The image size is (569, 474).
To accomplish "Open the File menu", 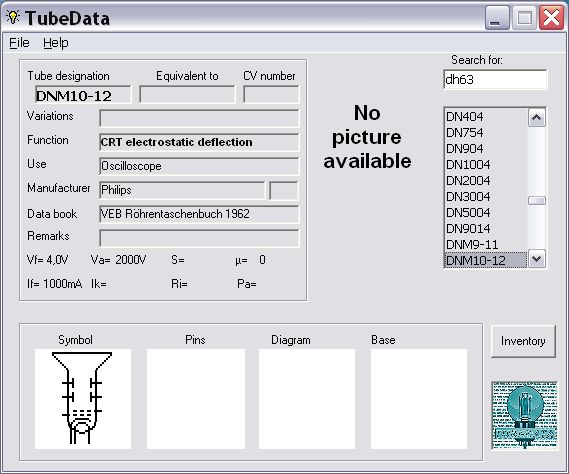I will point(19,43).
